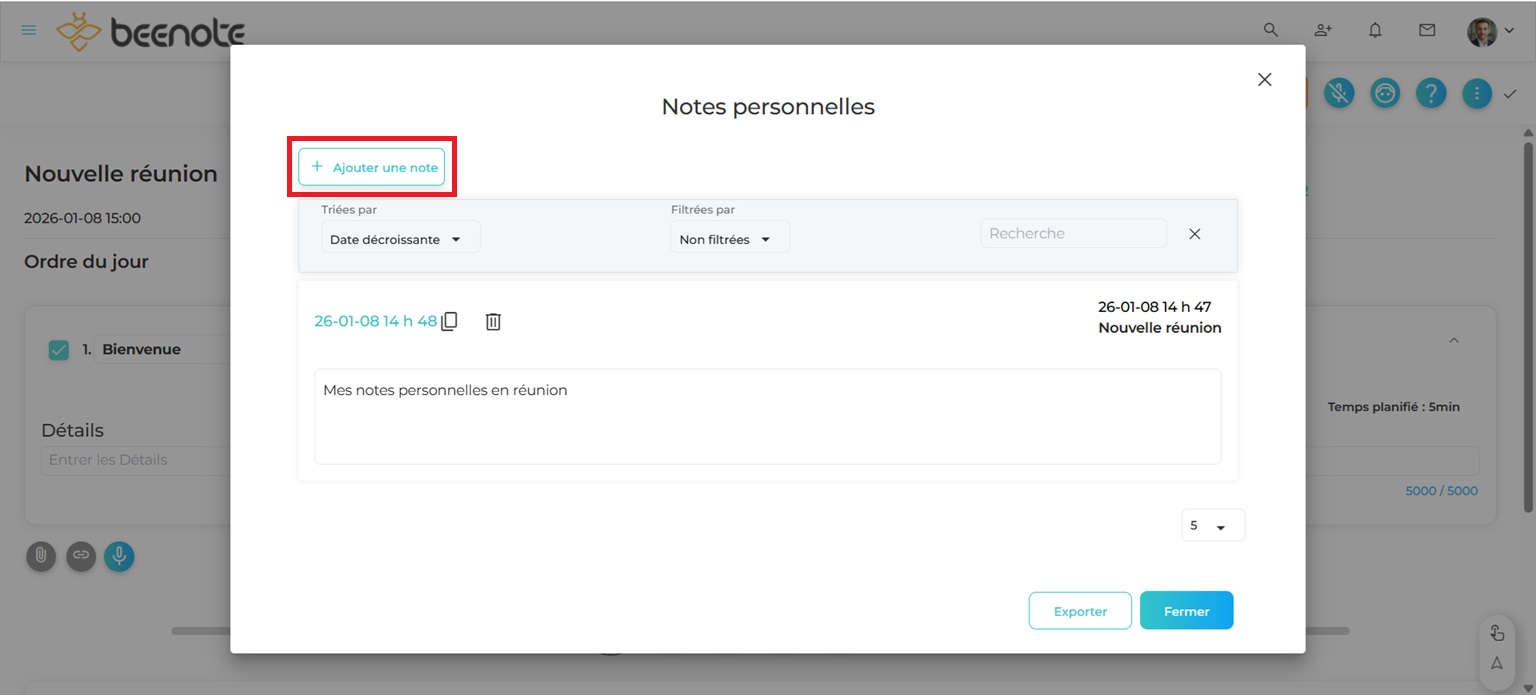Click the Exporter button
This screenshot has width=1536, height=695.
(1080, 611)
